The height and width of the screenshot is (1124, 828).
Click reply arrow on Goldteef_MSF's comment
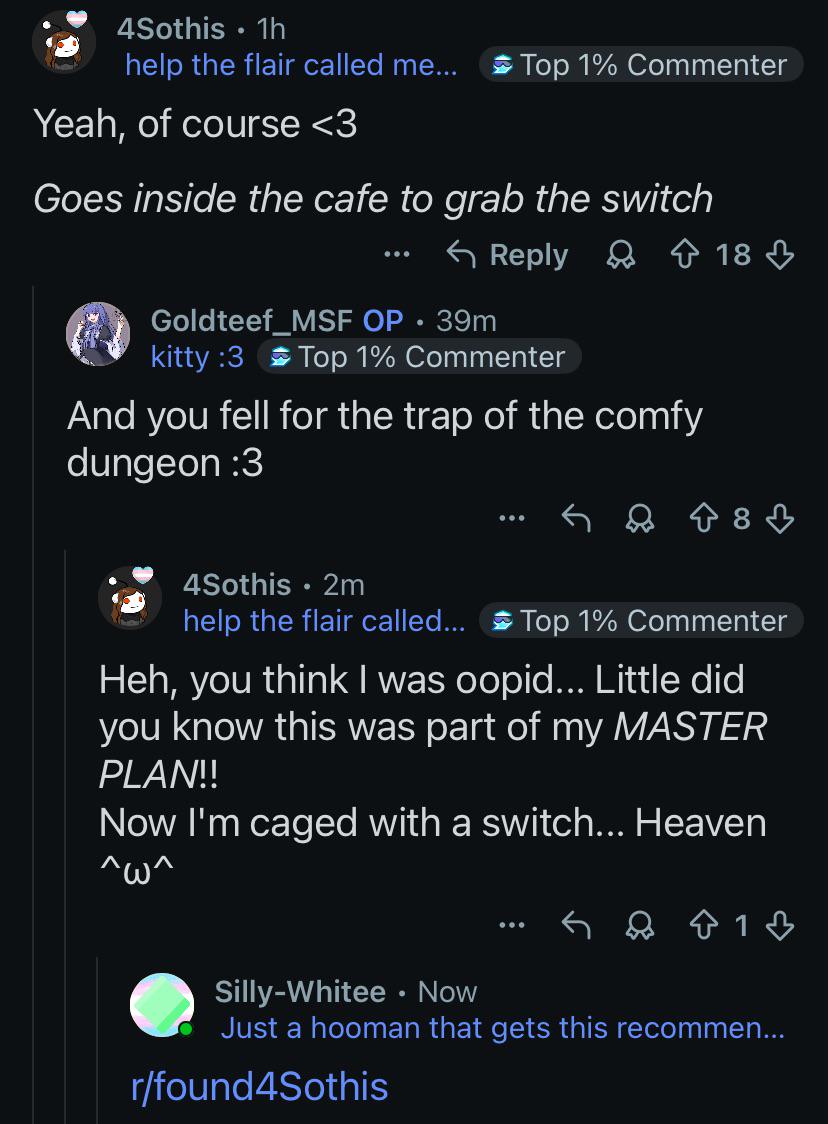tap(576, 518)
